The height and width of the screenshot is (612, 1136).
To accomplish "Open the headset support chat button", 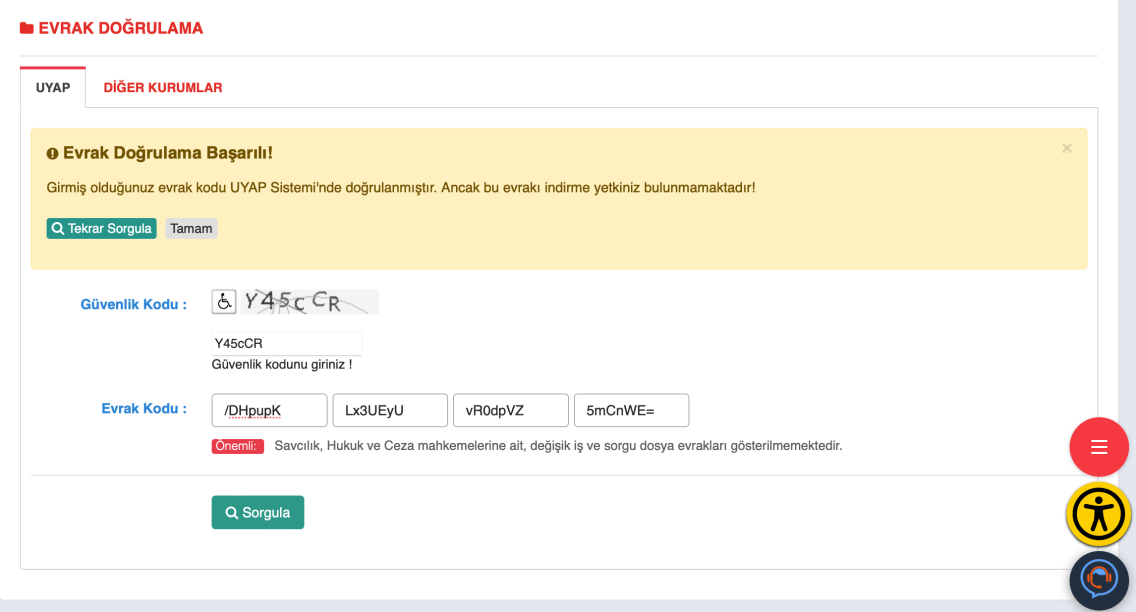I will coord(1099,580).
